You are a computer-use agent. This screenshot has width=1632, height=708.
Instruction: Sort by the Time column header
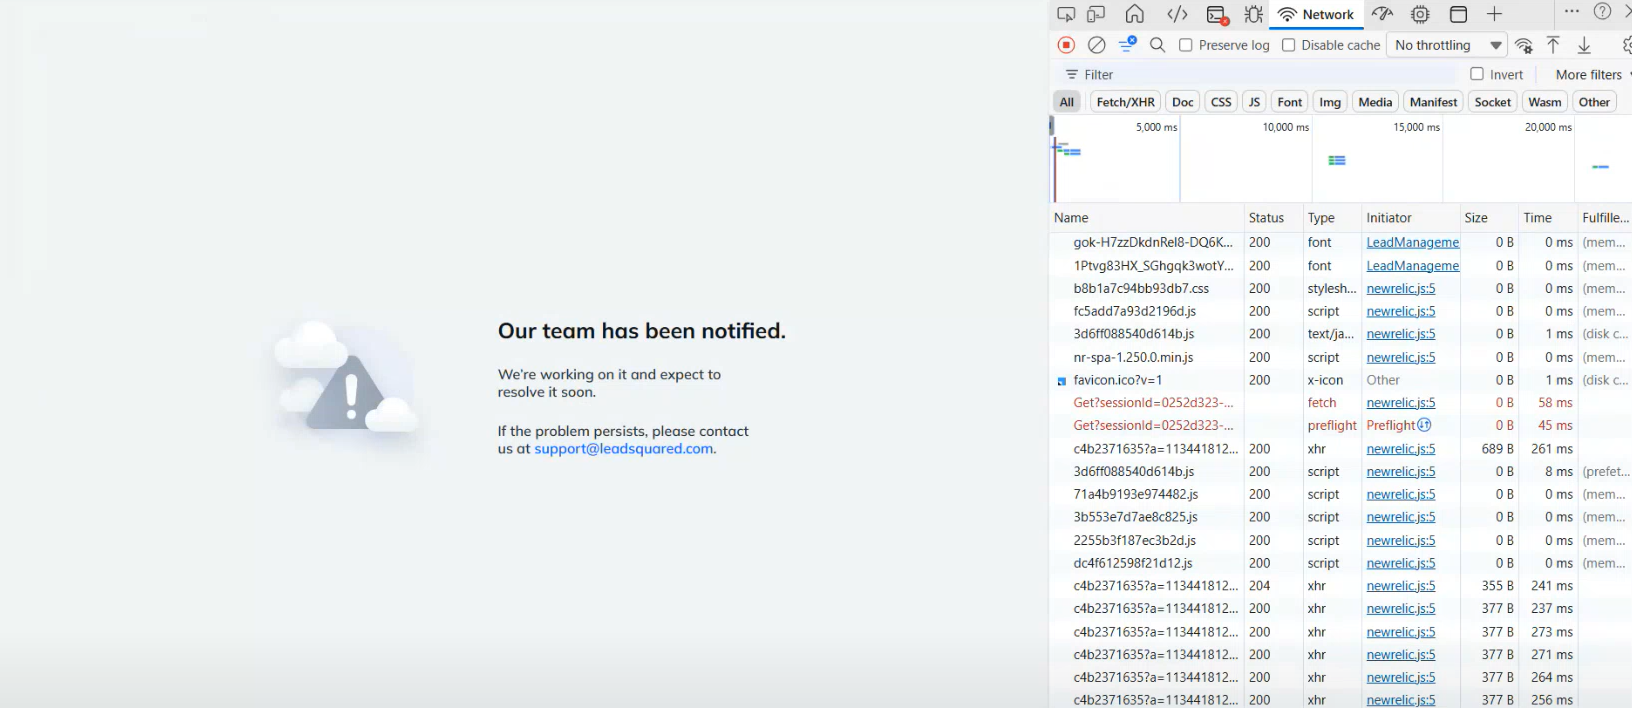click(1547, 218)
